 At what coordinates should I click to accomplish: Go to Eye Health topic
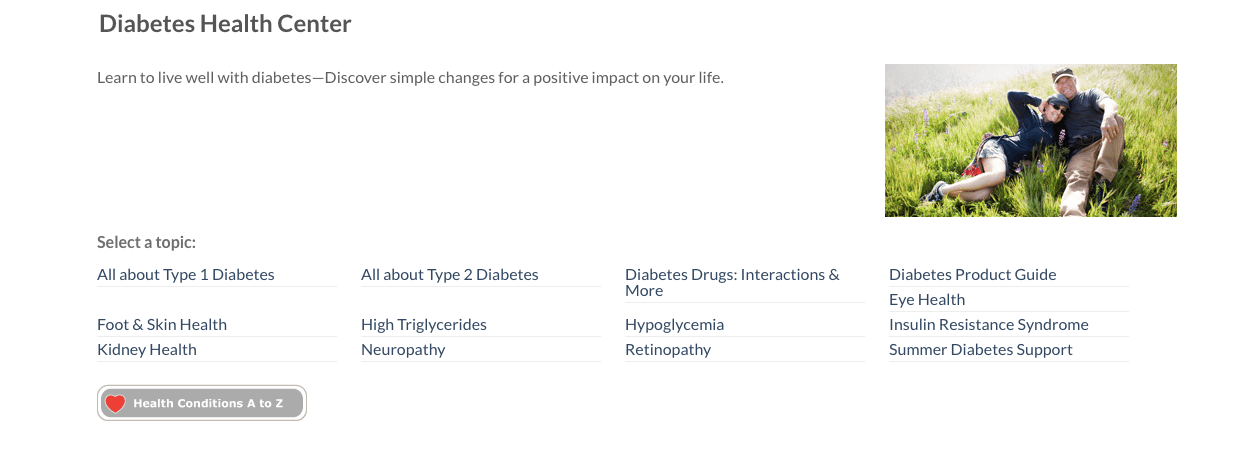[x=927, y=299]
